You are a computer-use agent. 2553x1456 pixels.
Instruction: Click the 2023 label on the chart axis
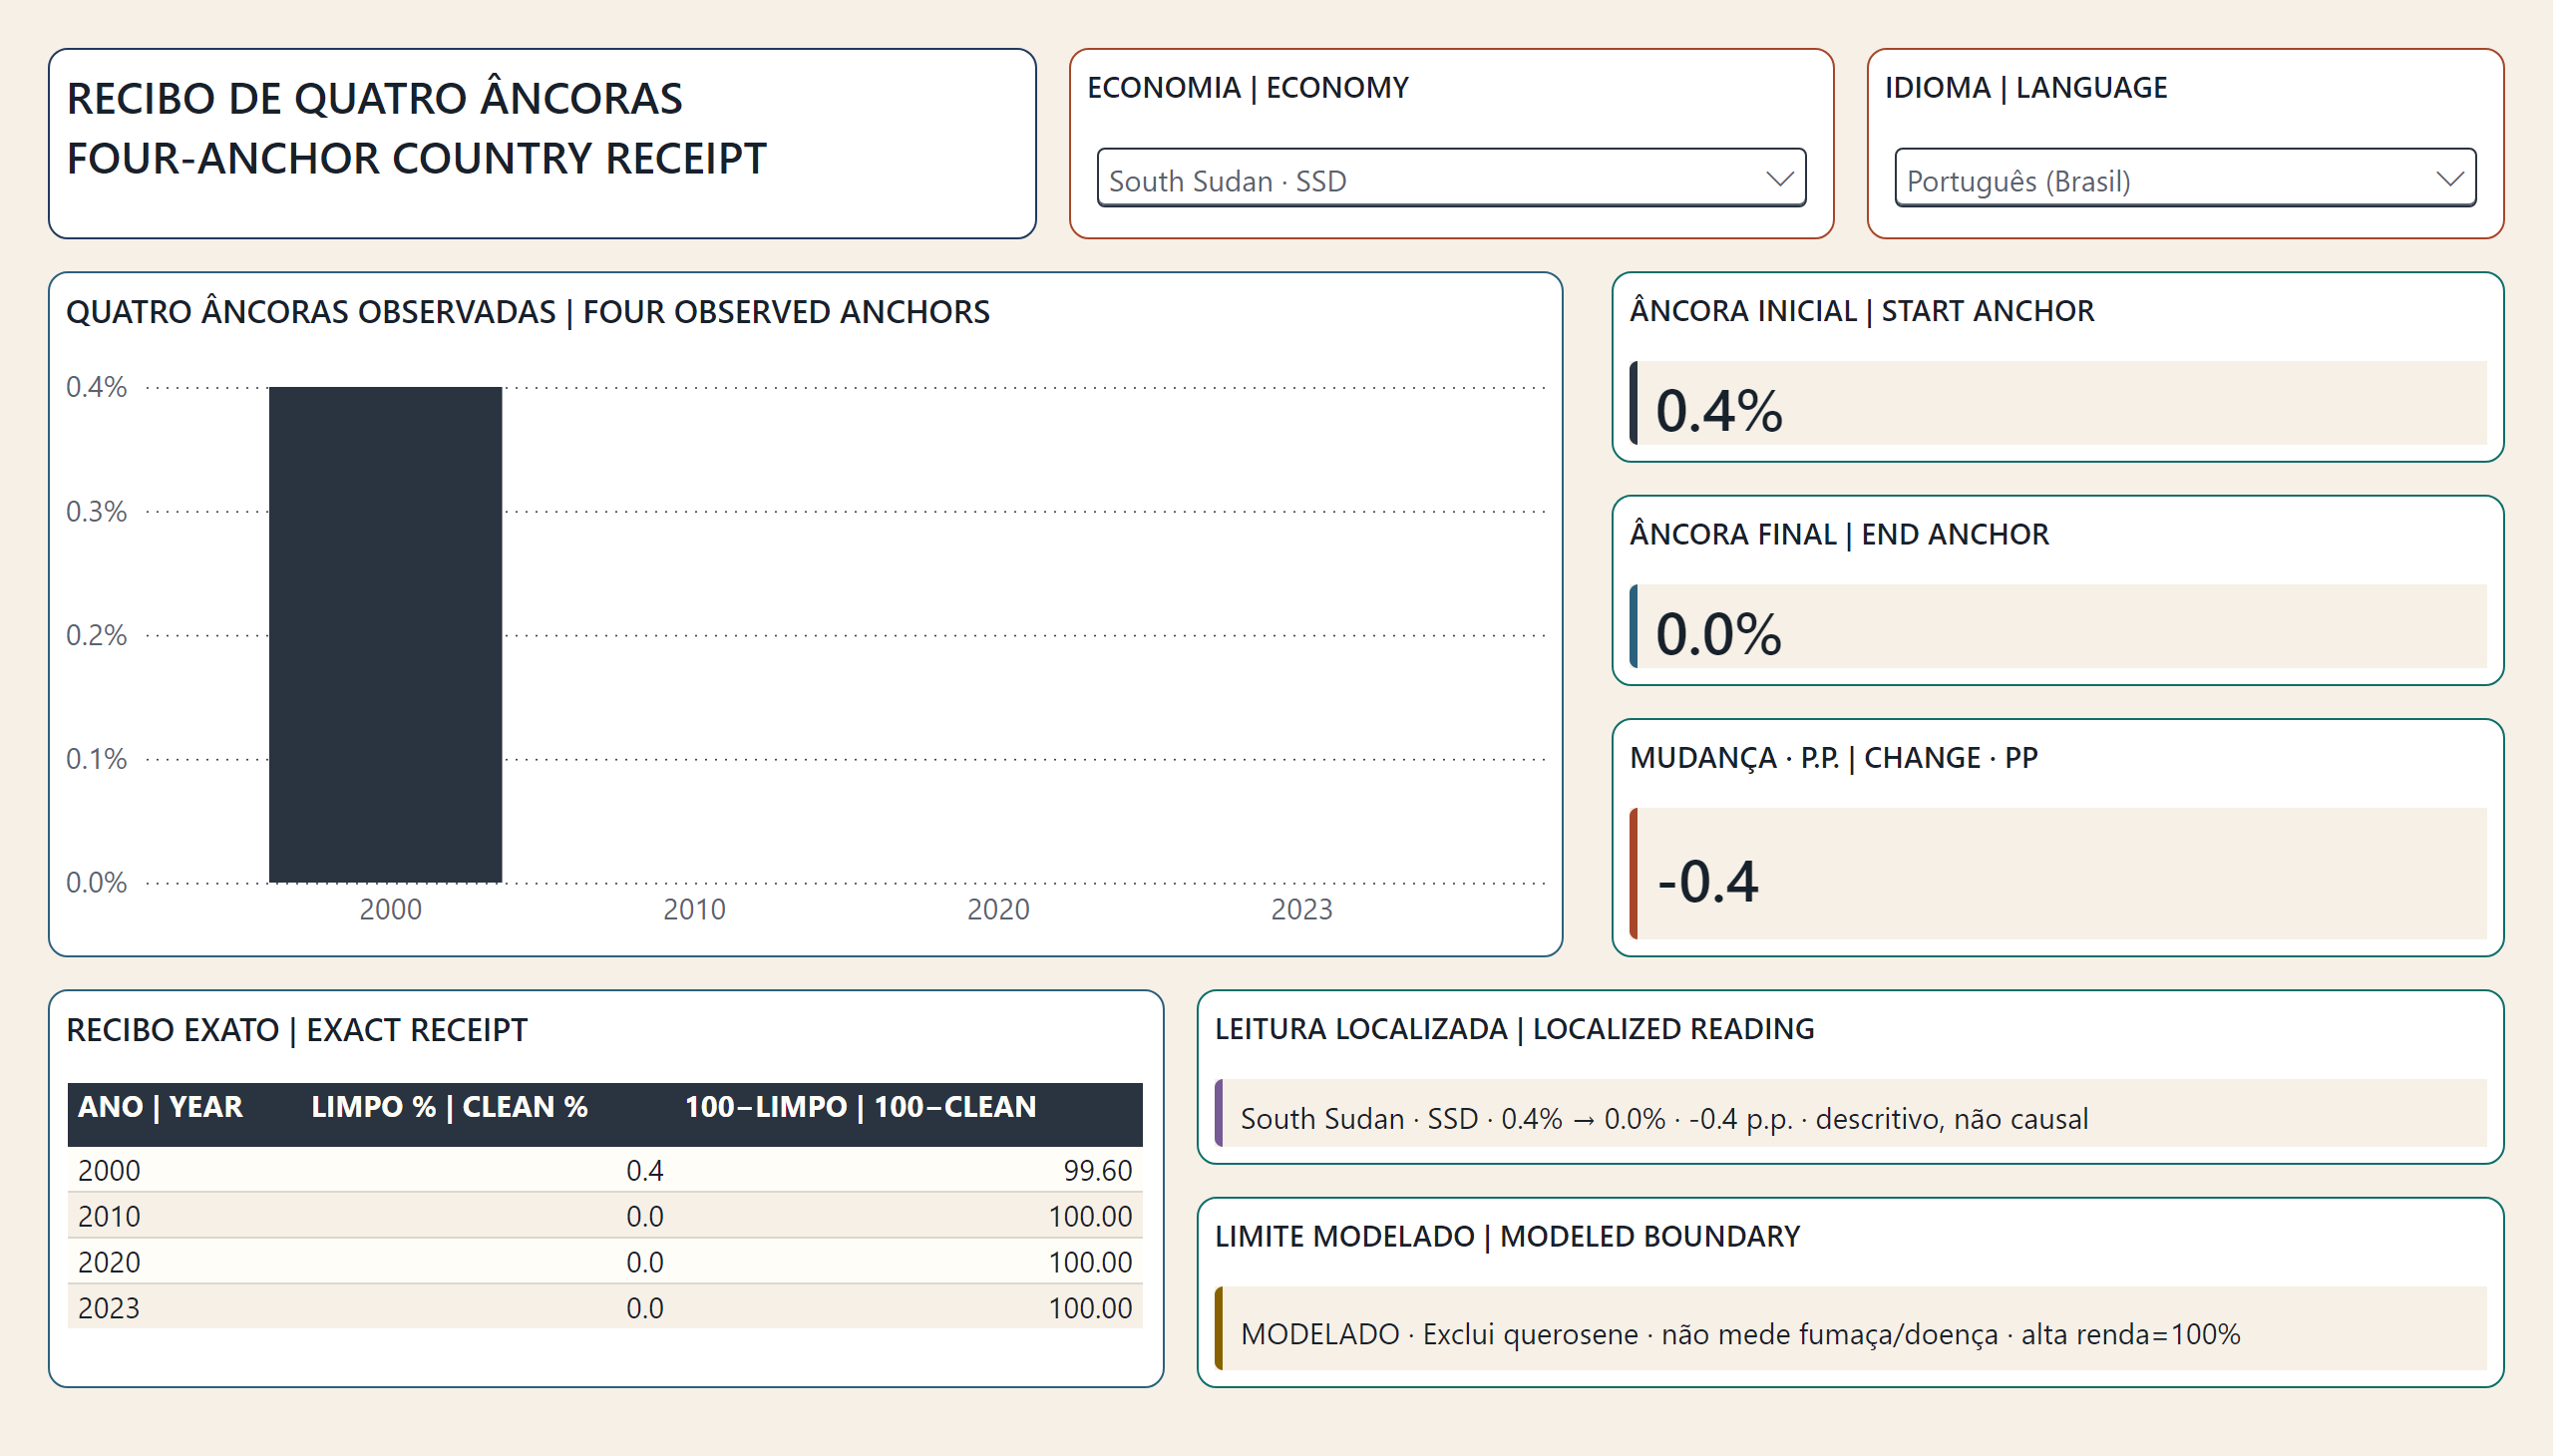[1301, 909]
